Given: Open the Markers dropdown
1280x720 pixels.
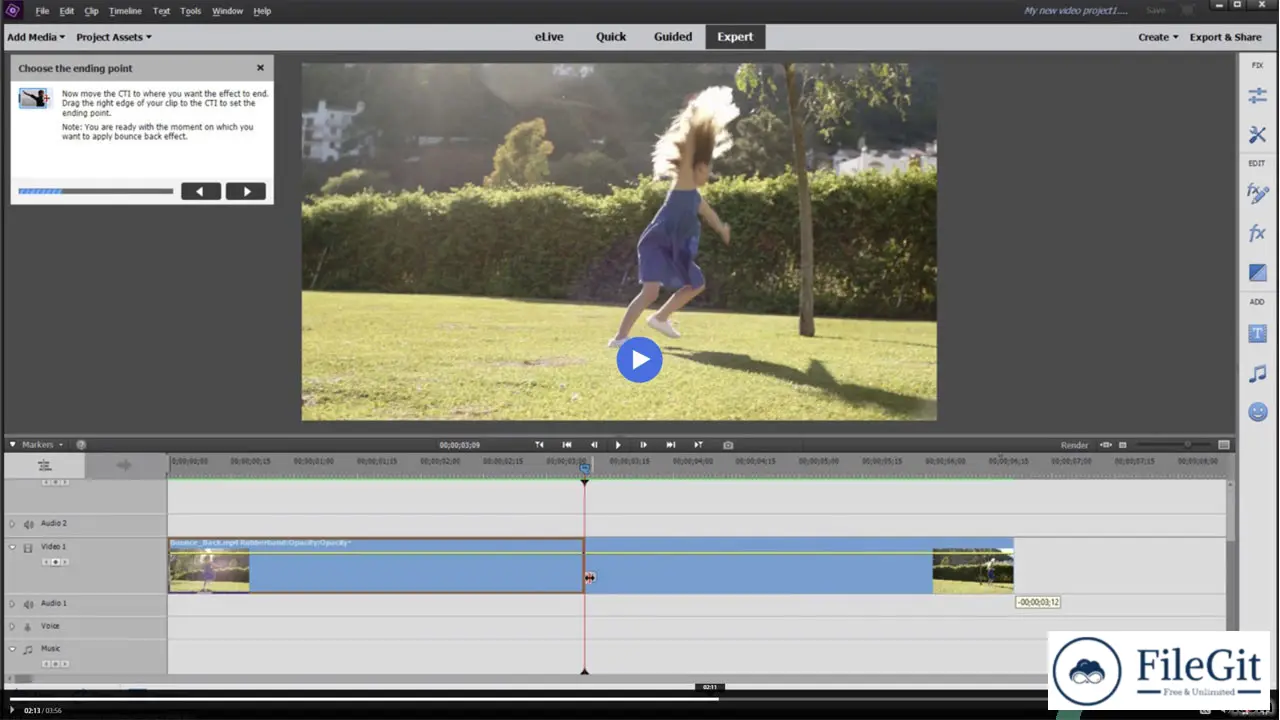Looking at the screenshot, I should click(42, 445).
